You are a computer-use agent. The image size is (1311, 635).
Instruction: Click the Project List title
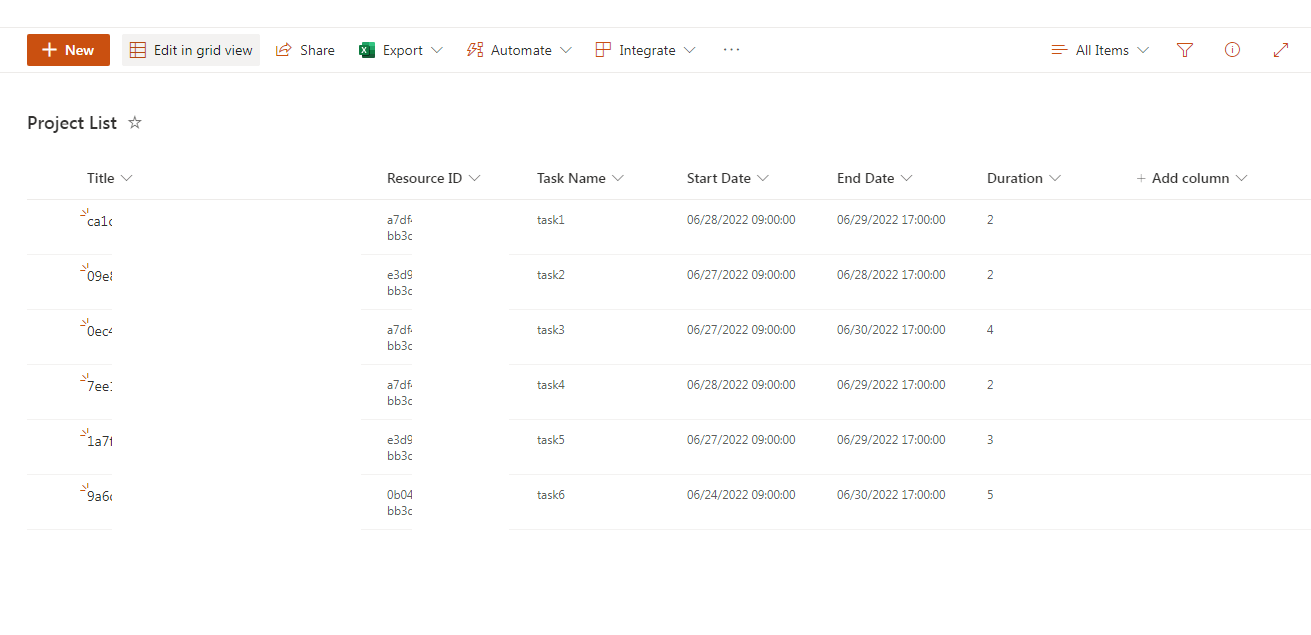click(72, 123)
